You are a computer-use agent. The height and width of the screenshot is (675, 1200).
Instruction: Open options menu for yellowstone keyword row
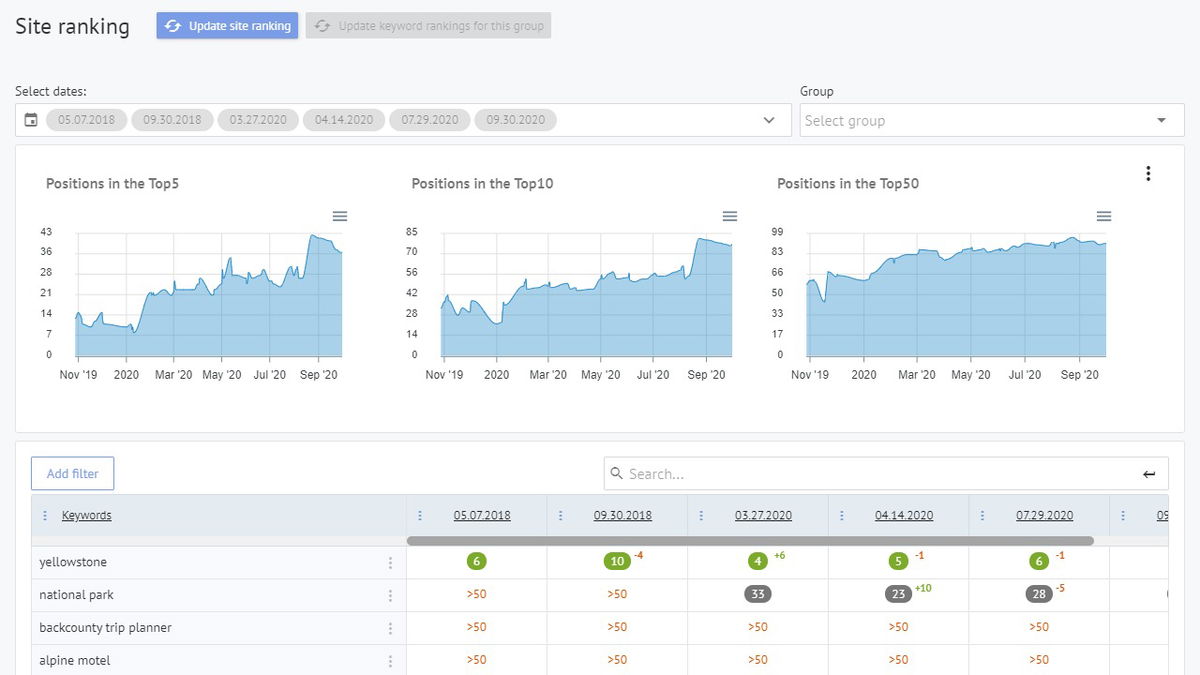pos(391,562)
